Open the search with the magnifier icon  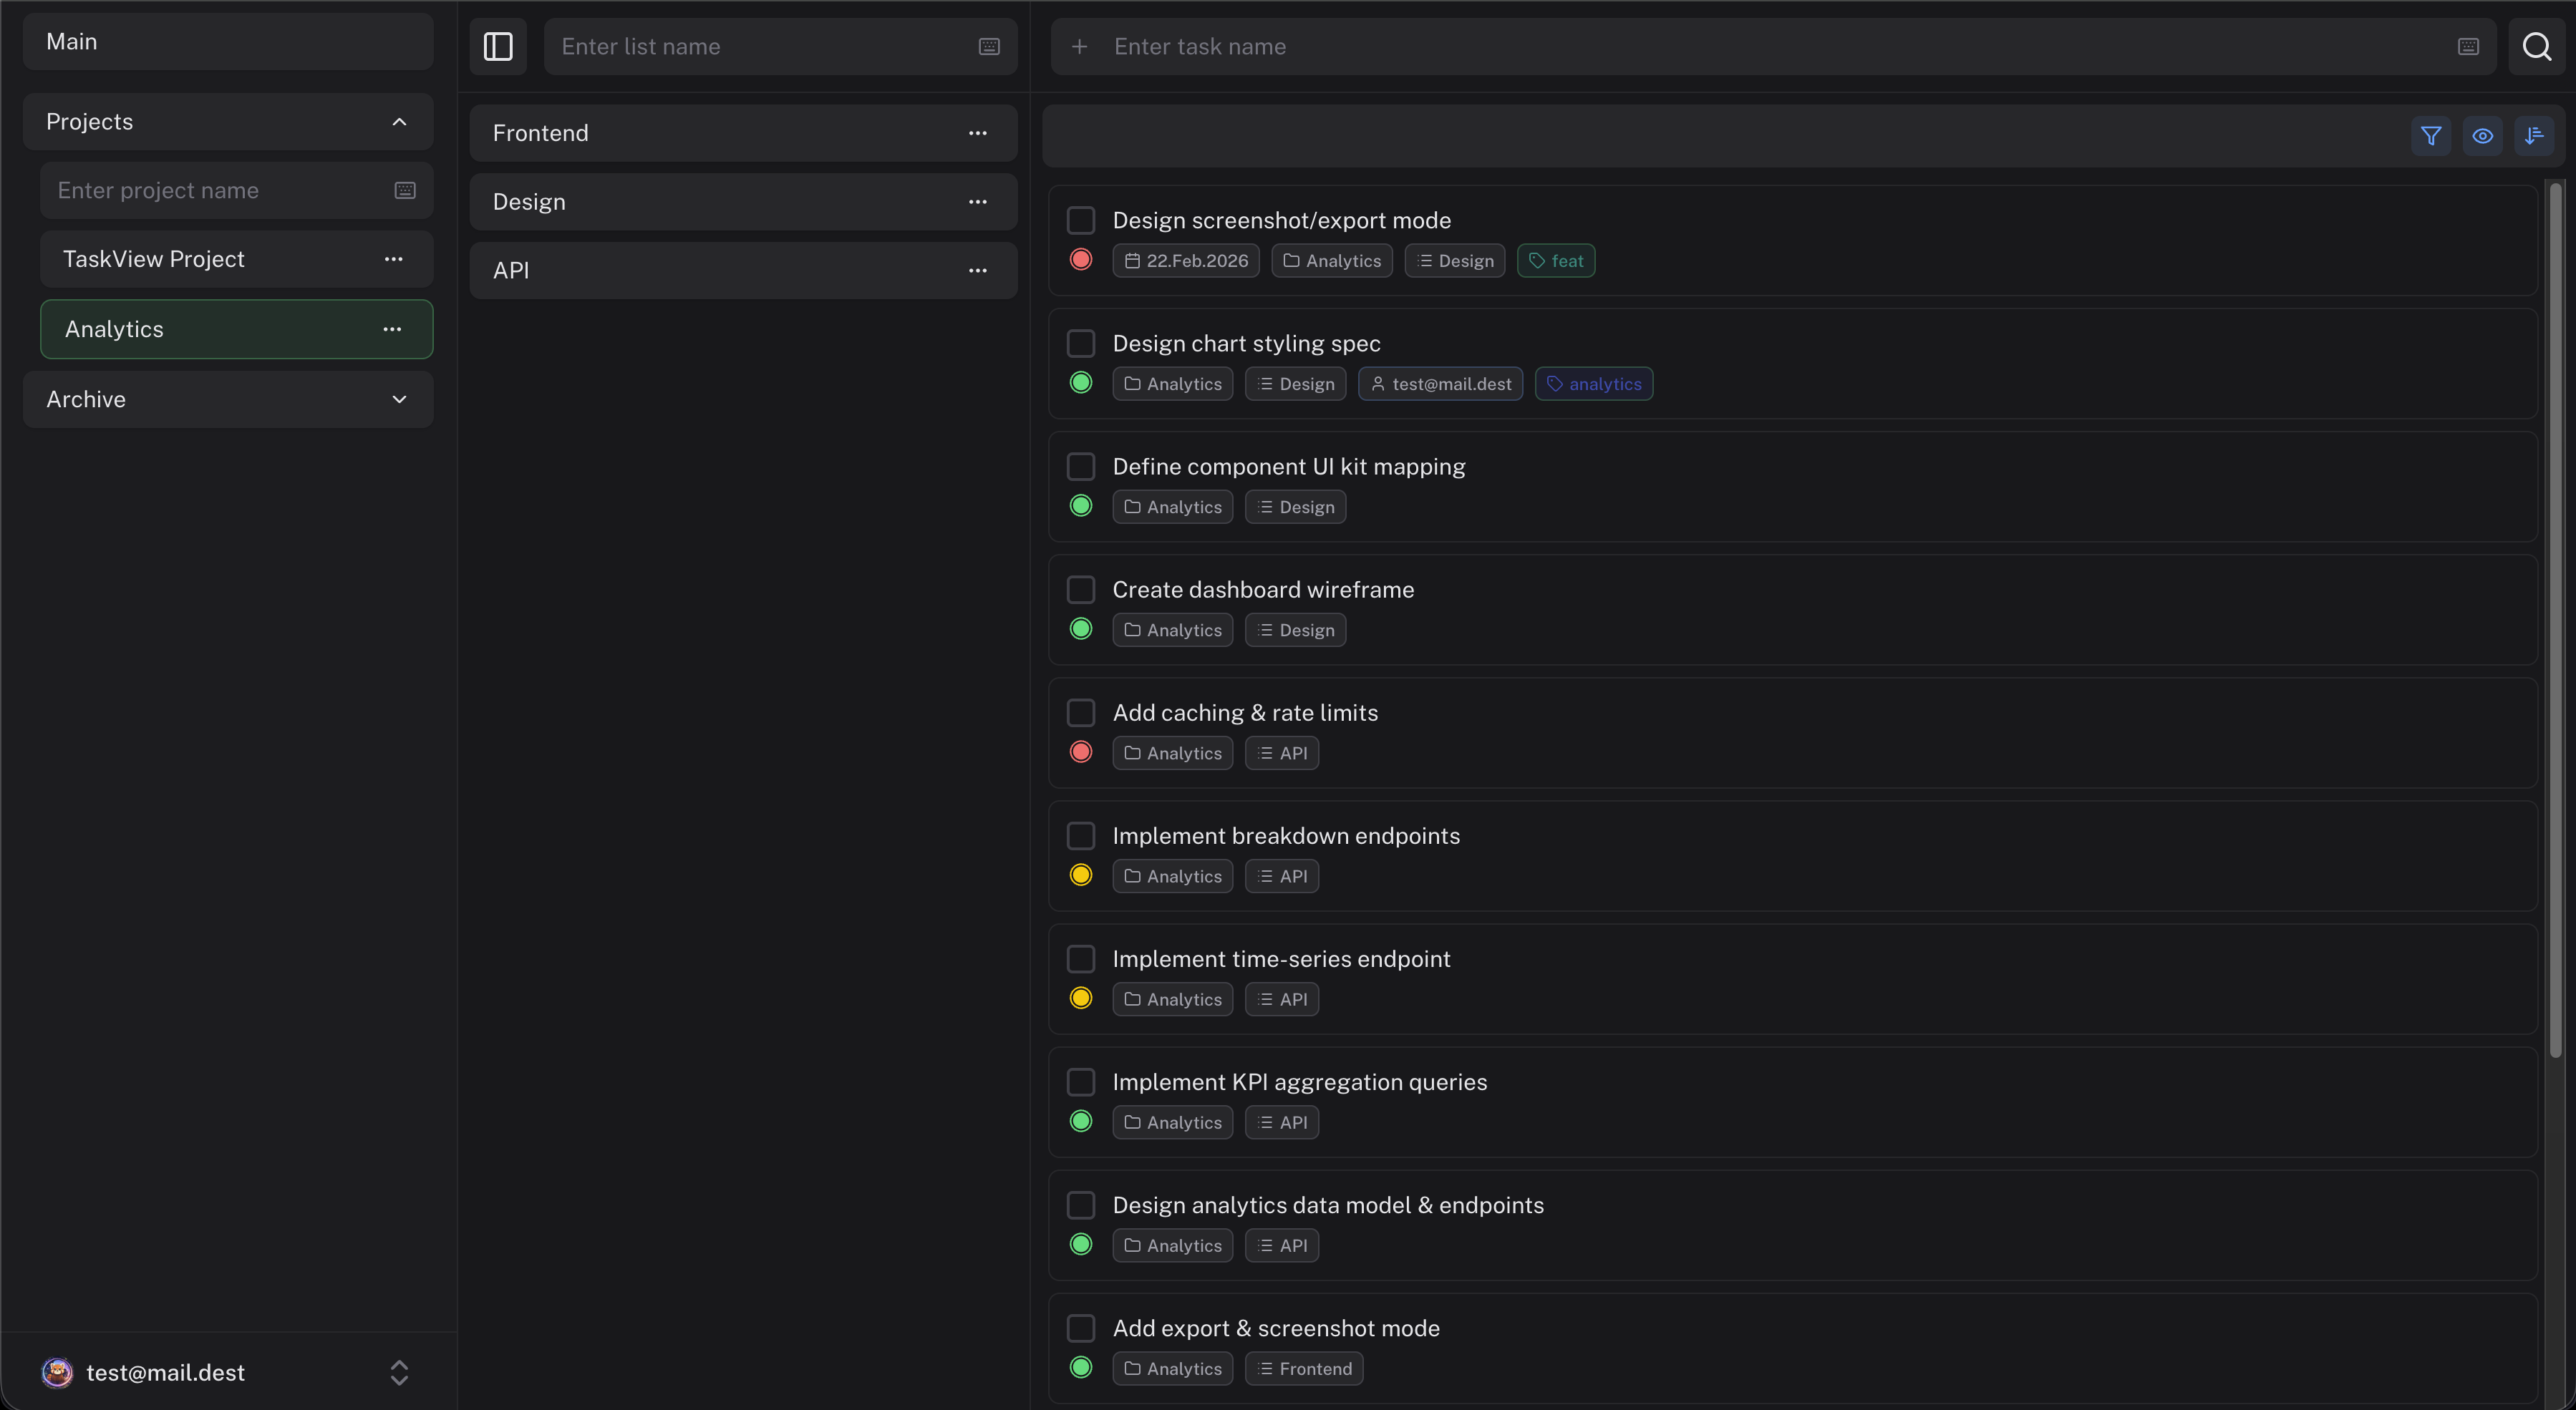click(x=2538, y=46)
